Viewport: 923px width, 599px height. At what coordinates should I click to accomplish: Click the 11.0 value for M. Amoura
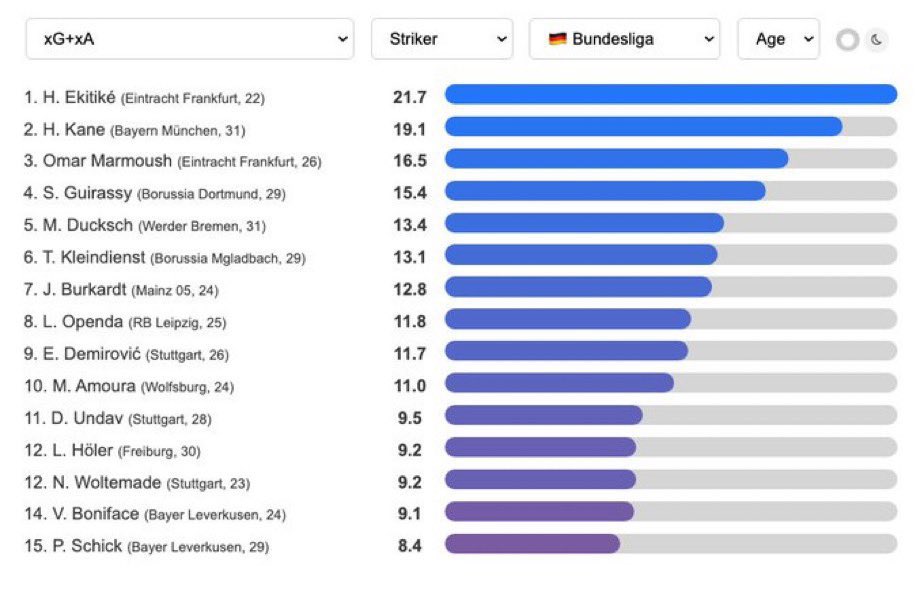tap(410, 386)
